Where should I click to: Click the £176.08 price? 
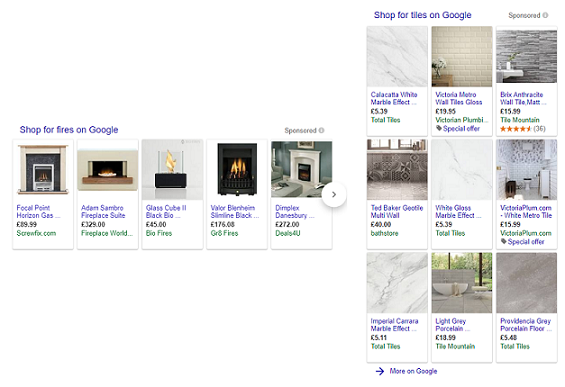click(x=223, y=224)
